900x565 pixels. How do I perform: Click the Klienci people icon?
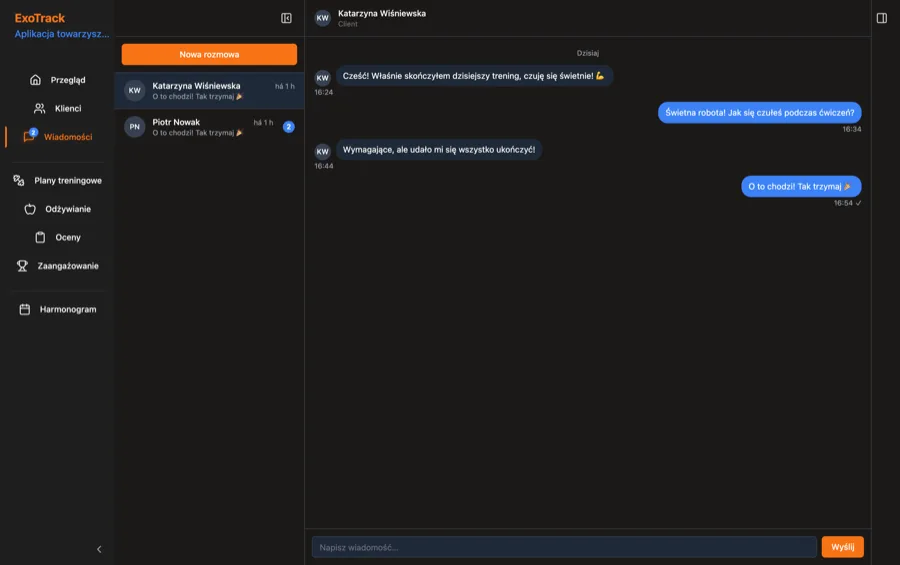[40, 108]
